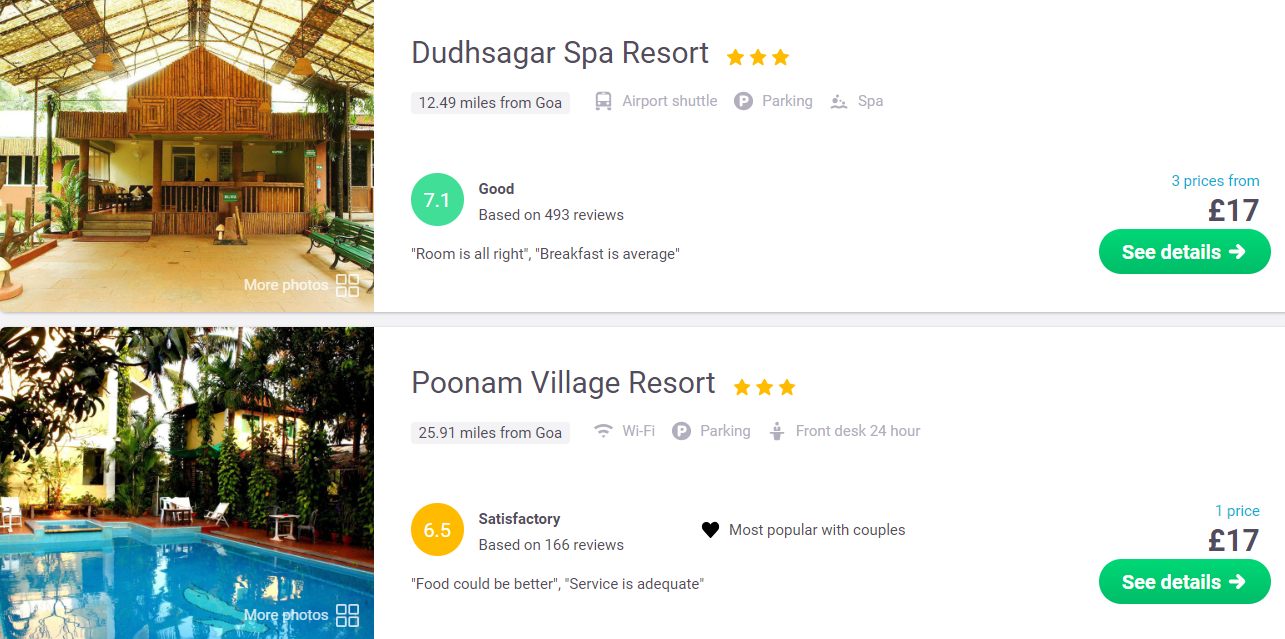This screenshot has height=639, width=1285.
Task: Click the Wi-Fi icon for Poonam Village Resort
Action: tap(604, 431)
